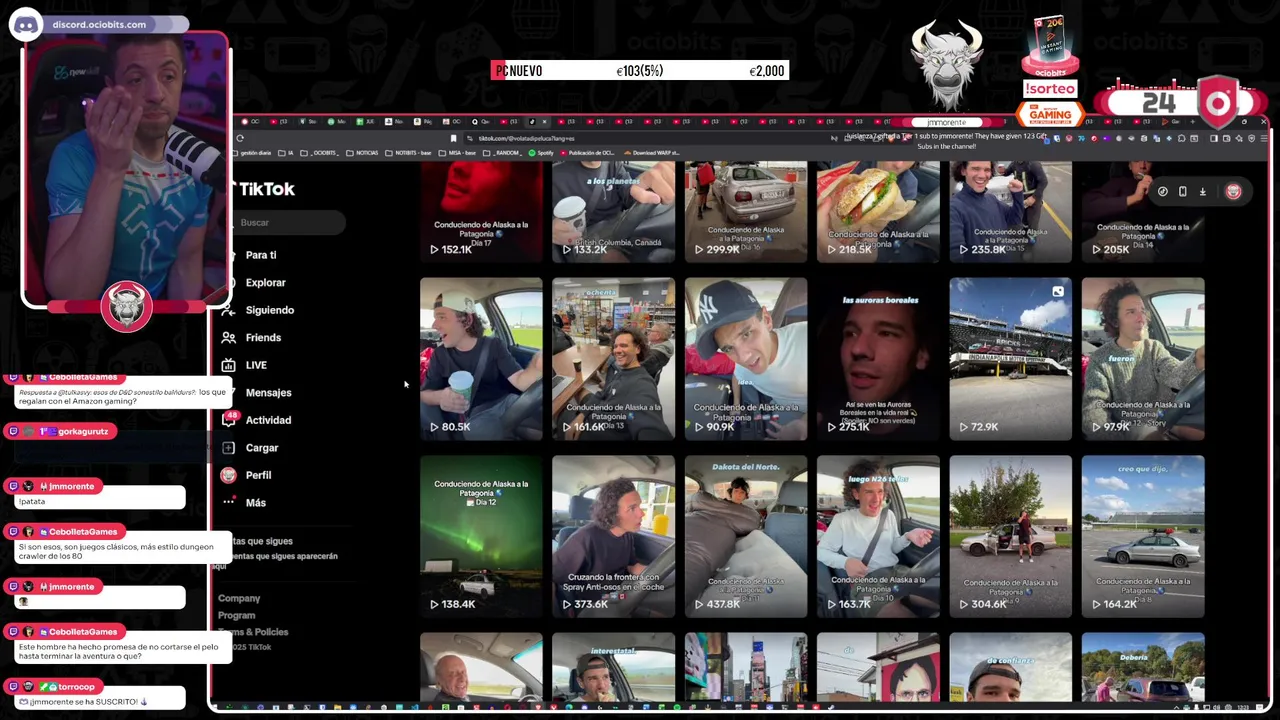Open the Perfil avatar in sidebar
The width and height of the screenshot is (1280, 720).
click(x=229, y=475)
